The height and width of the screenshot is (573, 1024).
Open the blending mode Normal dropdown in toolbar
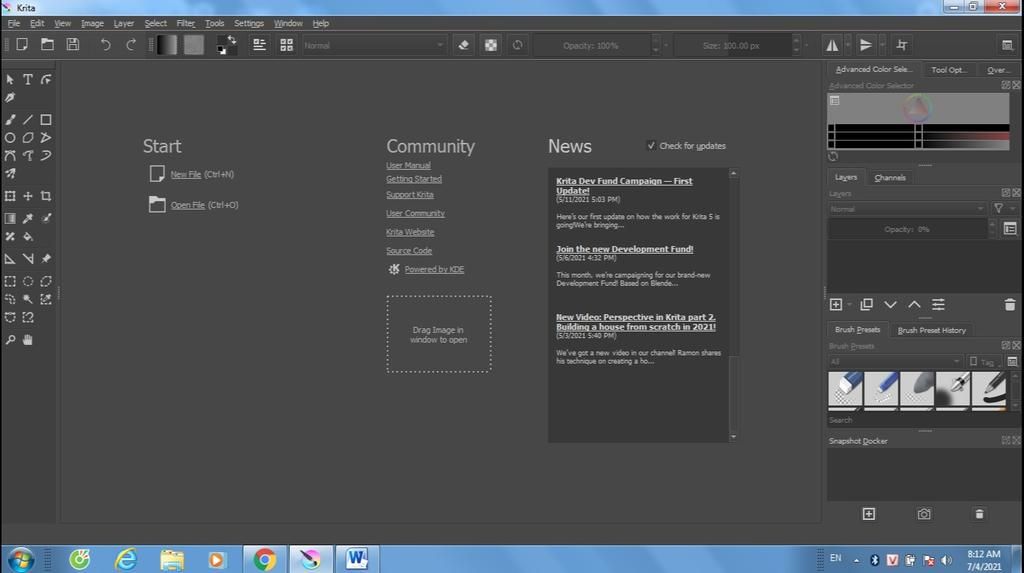click(374, 46)
